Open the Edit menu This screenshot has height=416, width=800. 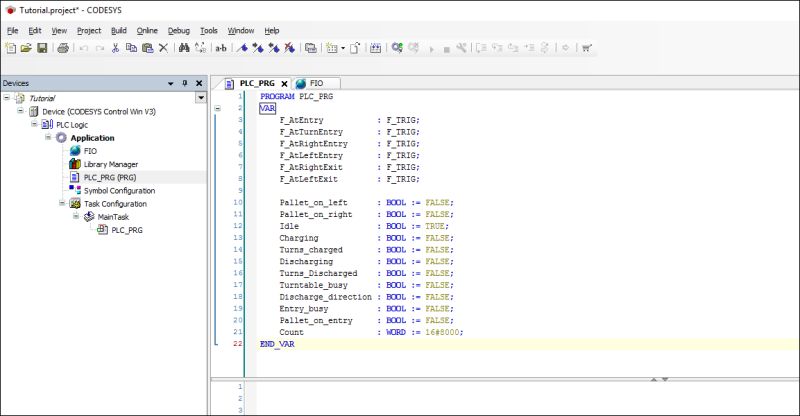click(x=35, y=31)
